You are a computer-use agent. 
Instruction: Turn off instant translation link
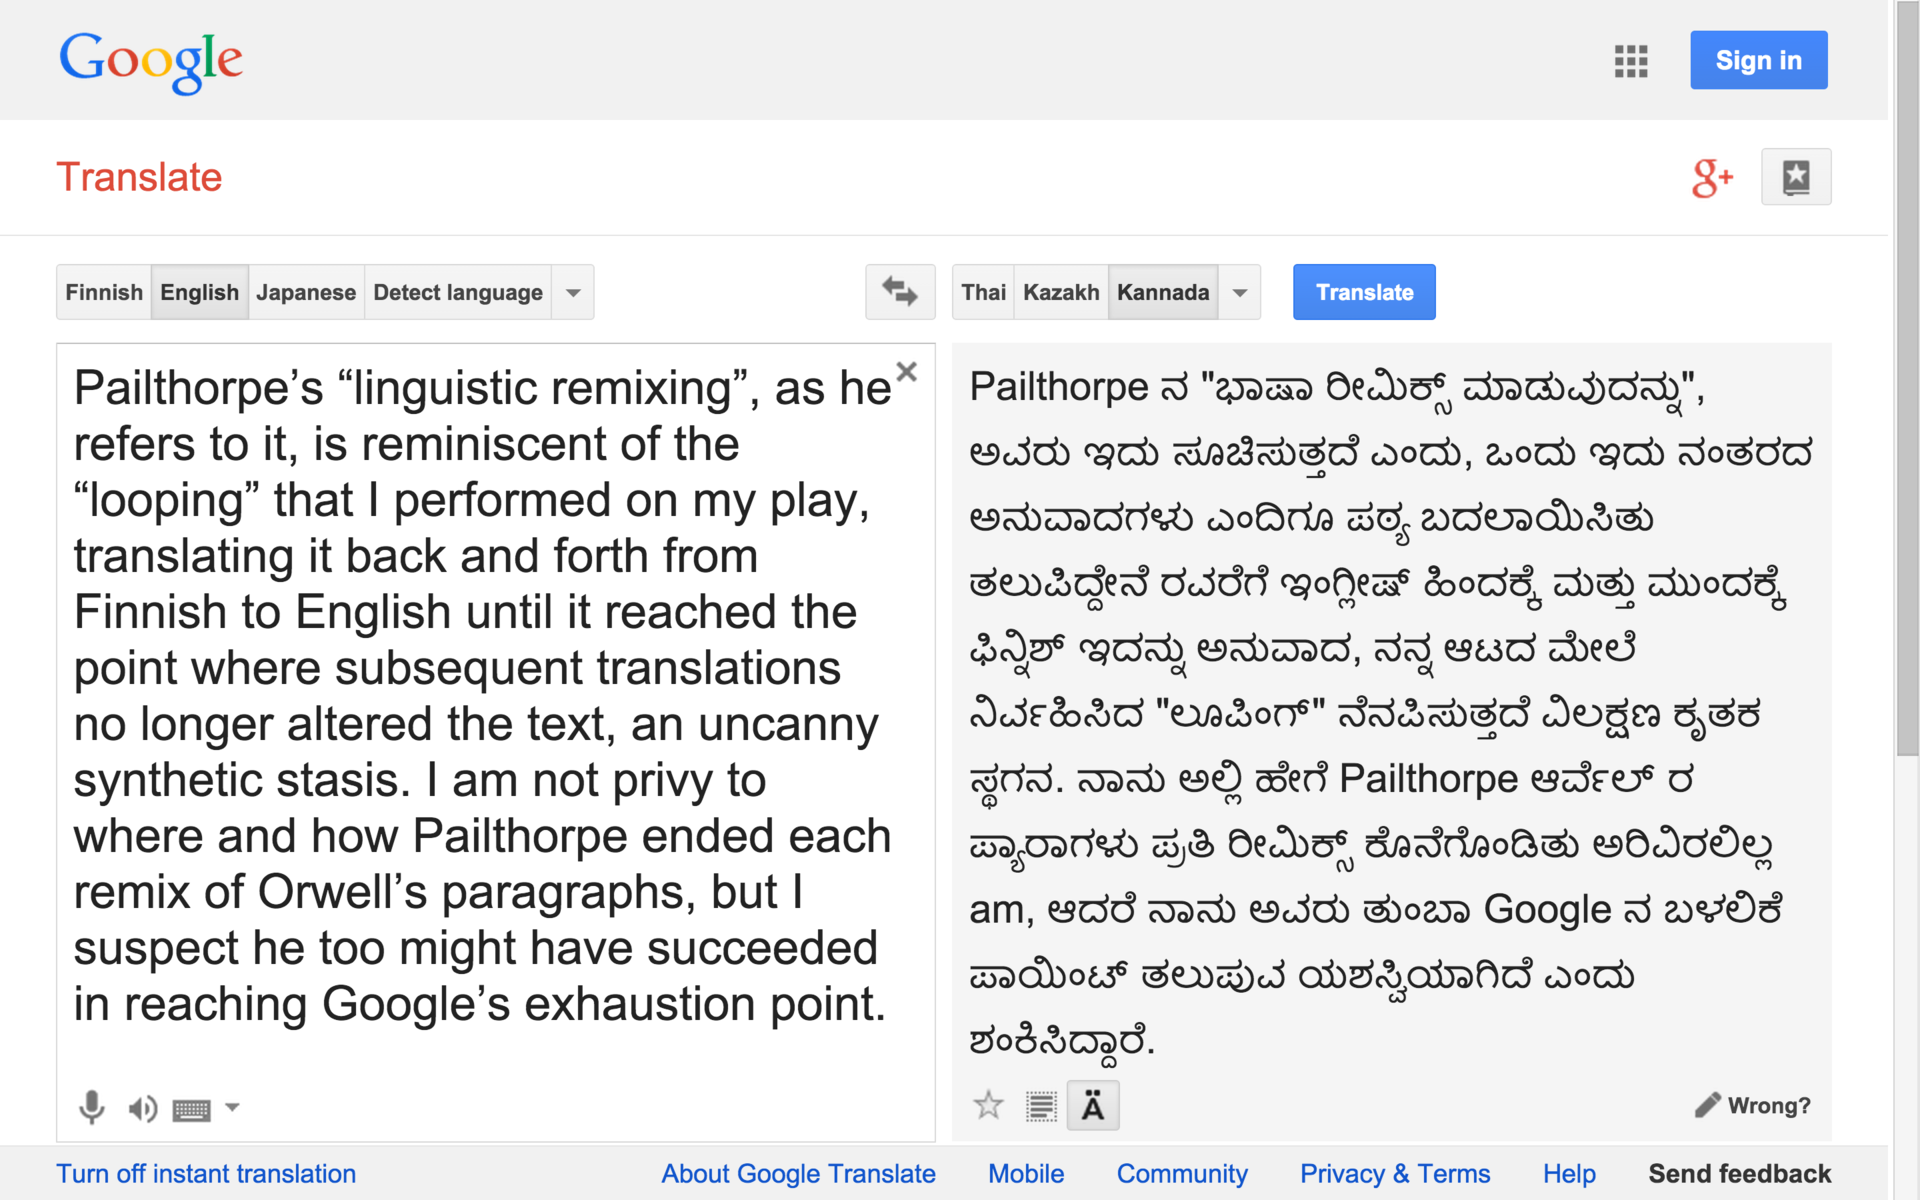tap(206, 1173)
